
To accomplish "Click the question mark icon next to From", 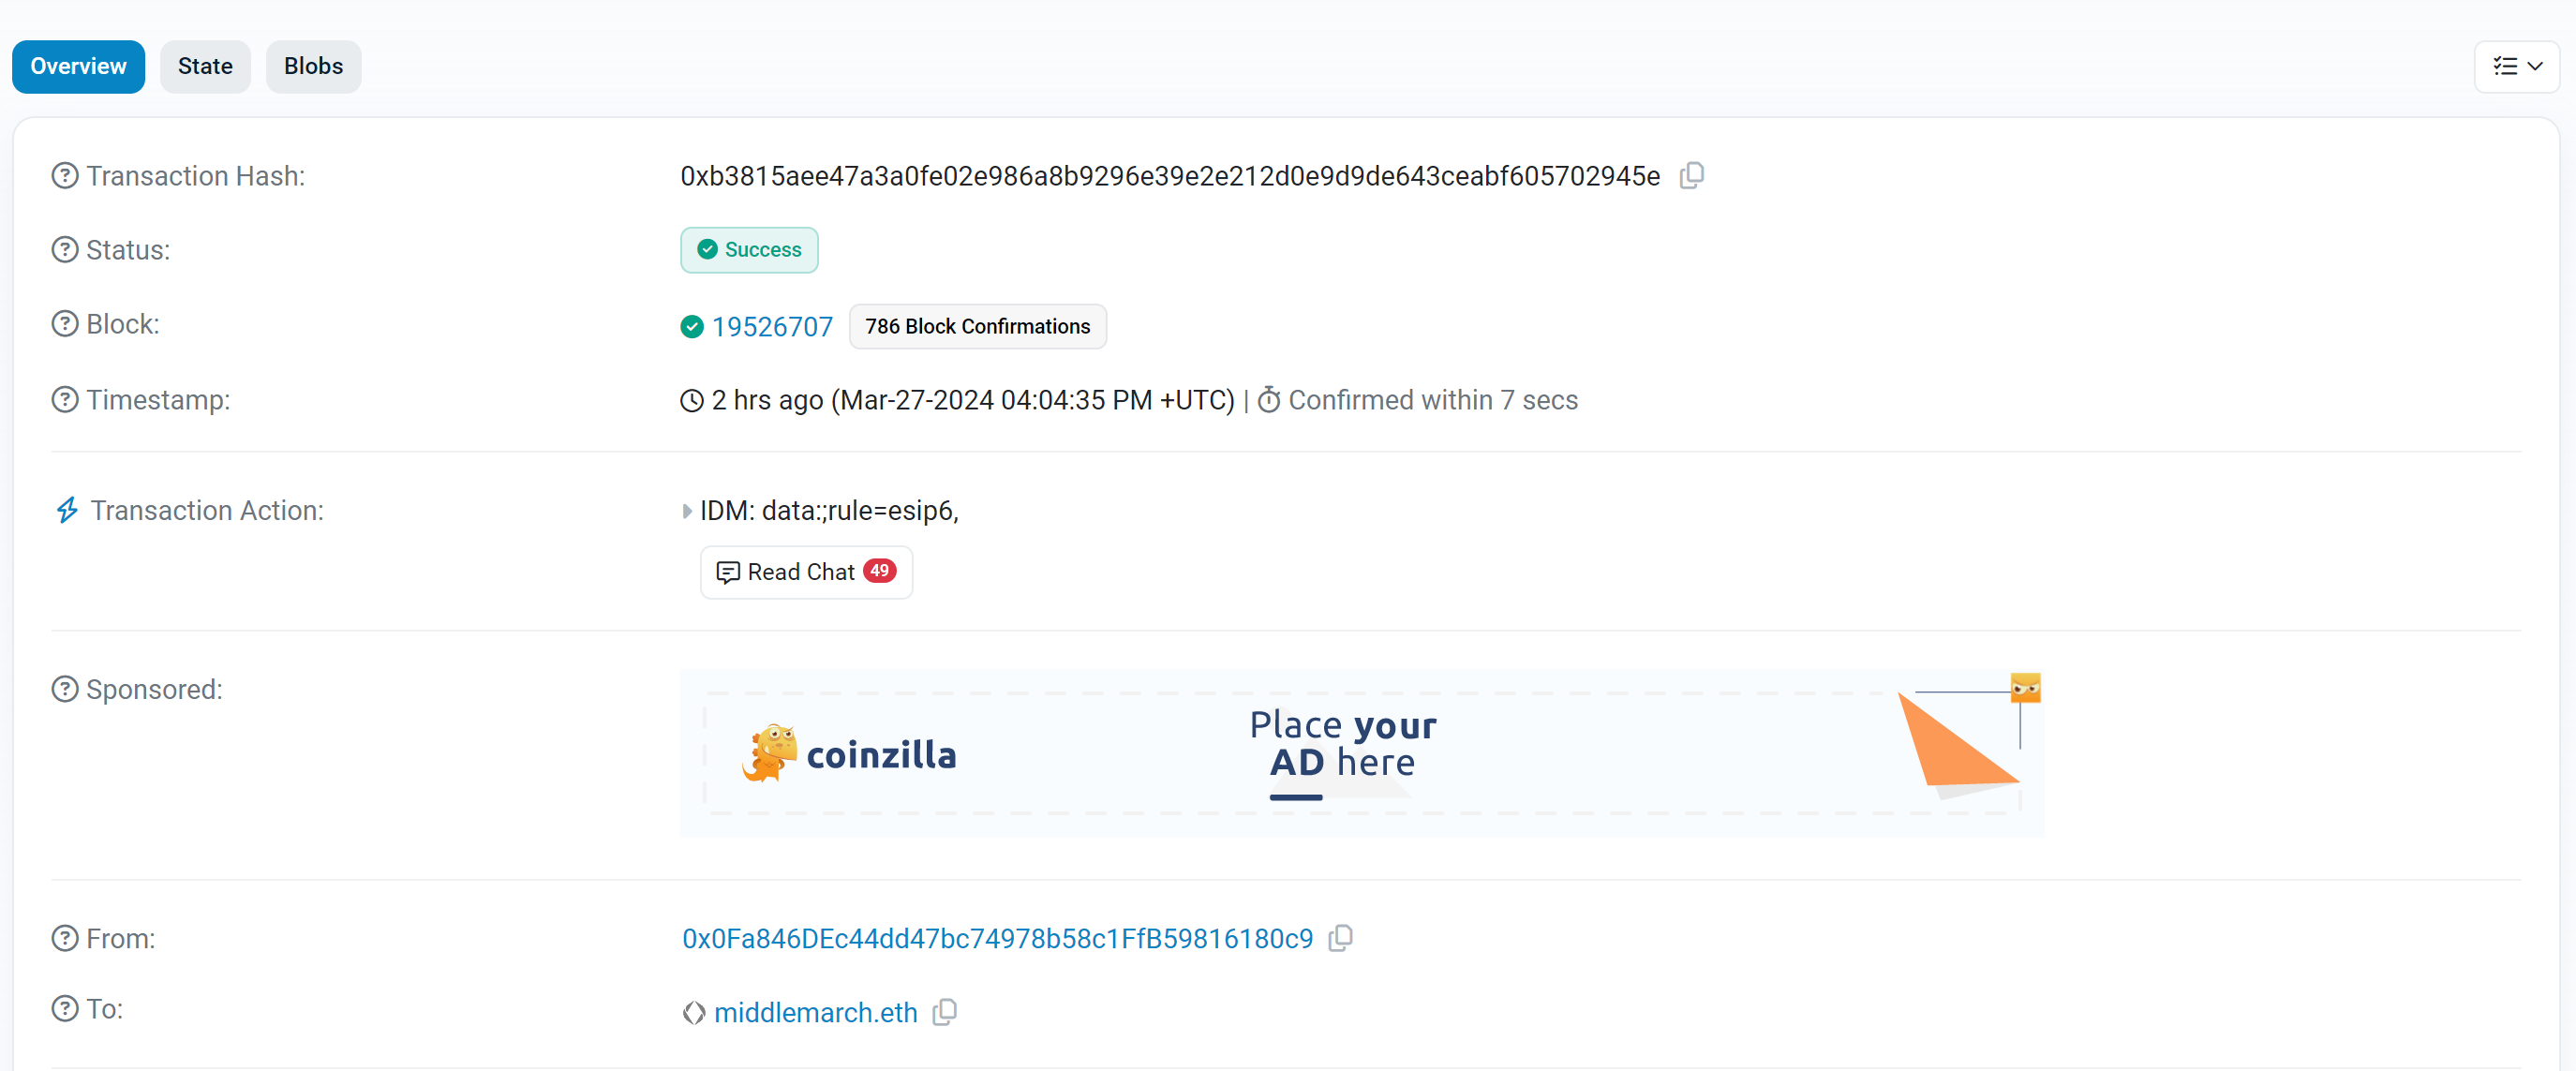I will 64,938.
